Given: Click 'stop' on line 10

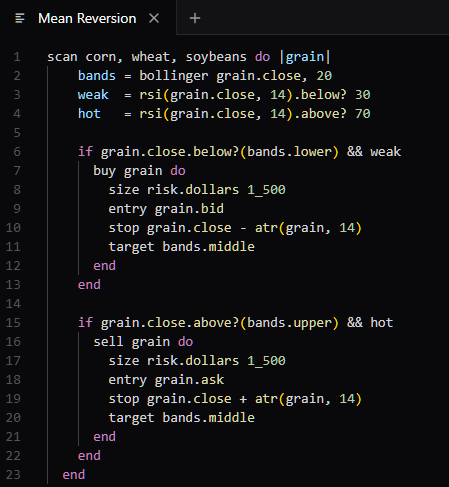Looking at the screenshot, I should click(124, 228).
